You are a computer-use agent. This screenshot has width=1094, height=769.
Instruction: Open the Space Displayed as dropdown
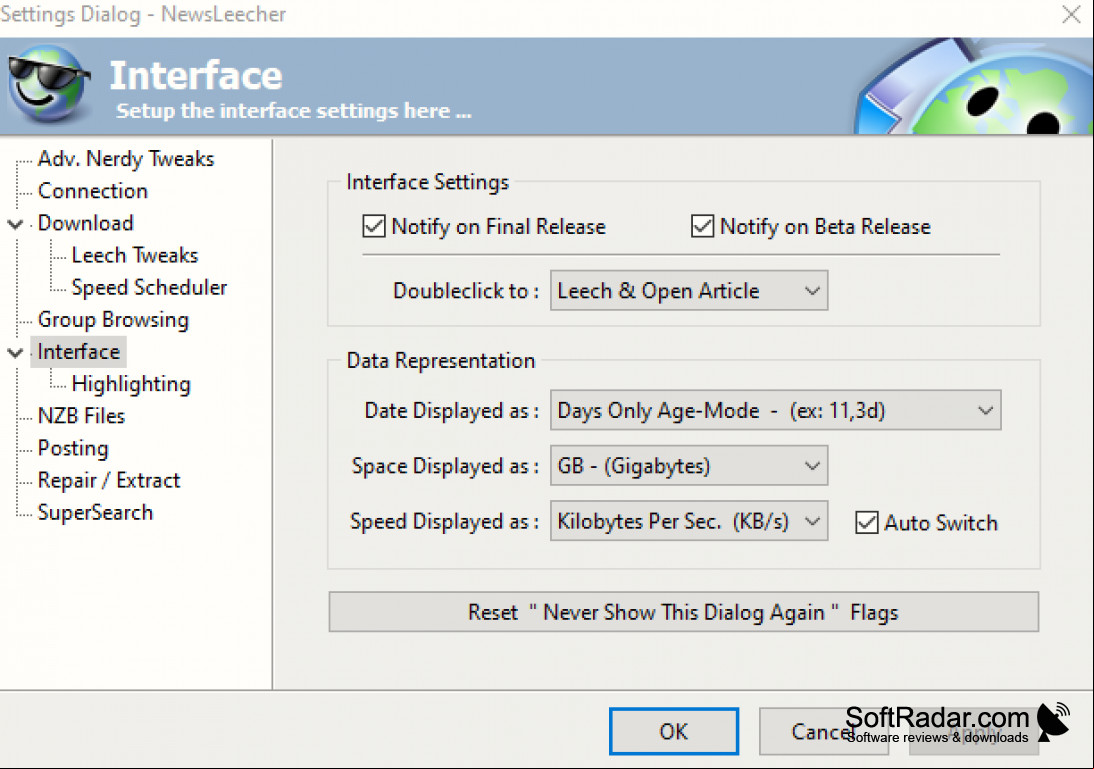pos(689,465)
